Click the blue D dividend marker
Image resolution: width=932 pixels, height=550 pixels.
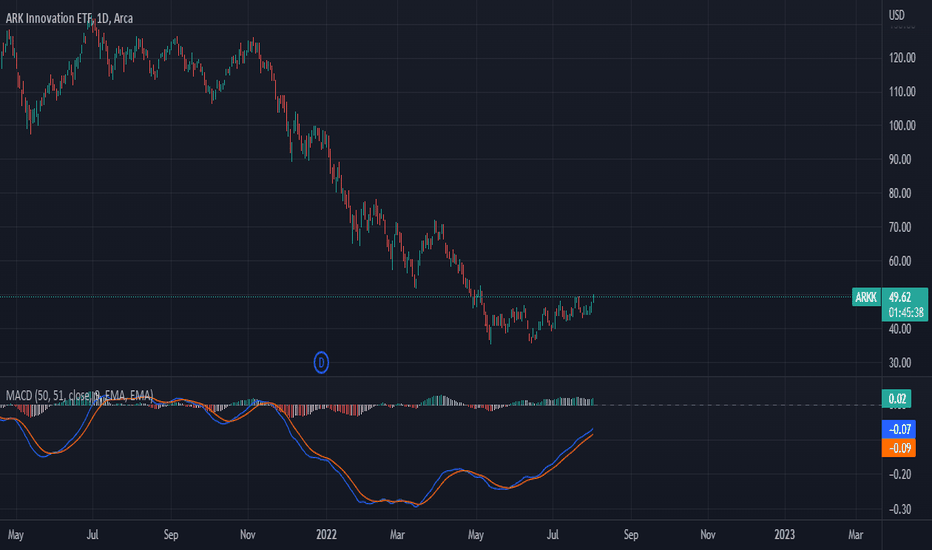[321, 362]
